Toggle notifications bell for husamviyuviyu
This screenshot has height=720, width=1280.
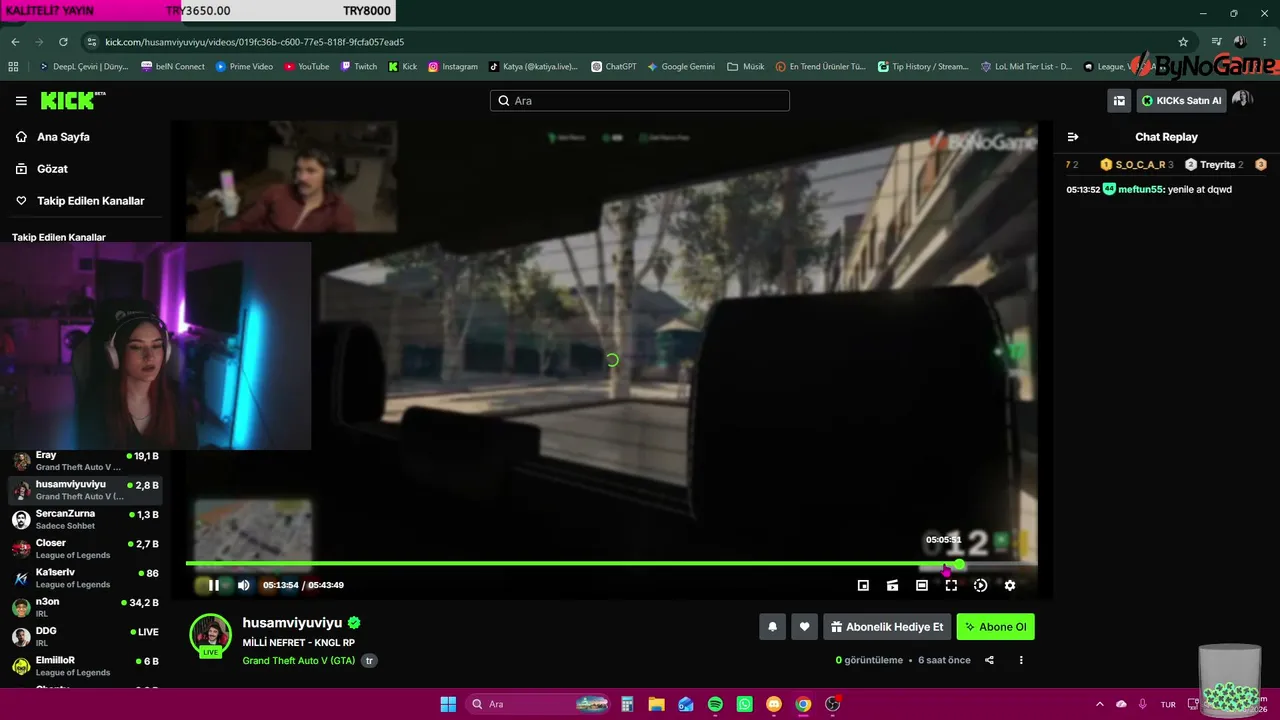(x=772, y=627)
